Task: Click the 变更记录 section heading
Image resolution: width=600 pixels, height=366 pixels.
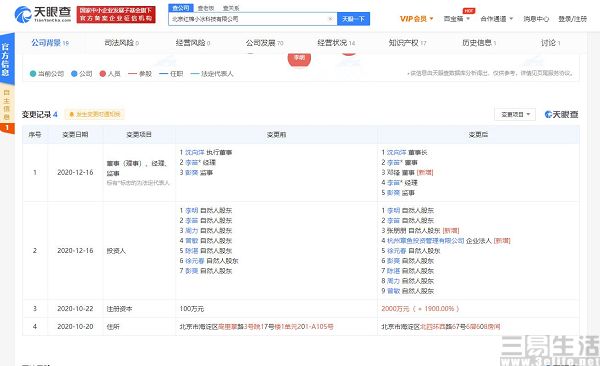Action: pyautogui.click(x=39, y=114)
